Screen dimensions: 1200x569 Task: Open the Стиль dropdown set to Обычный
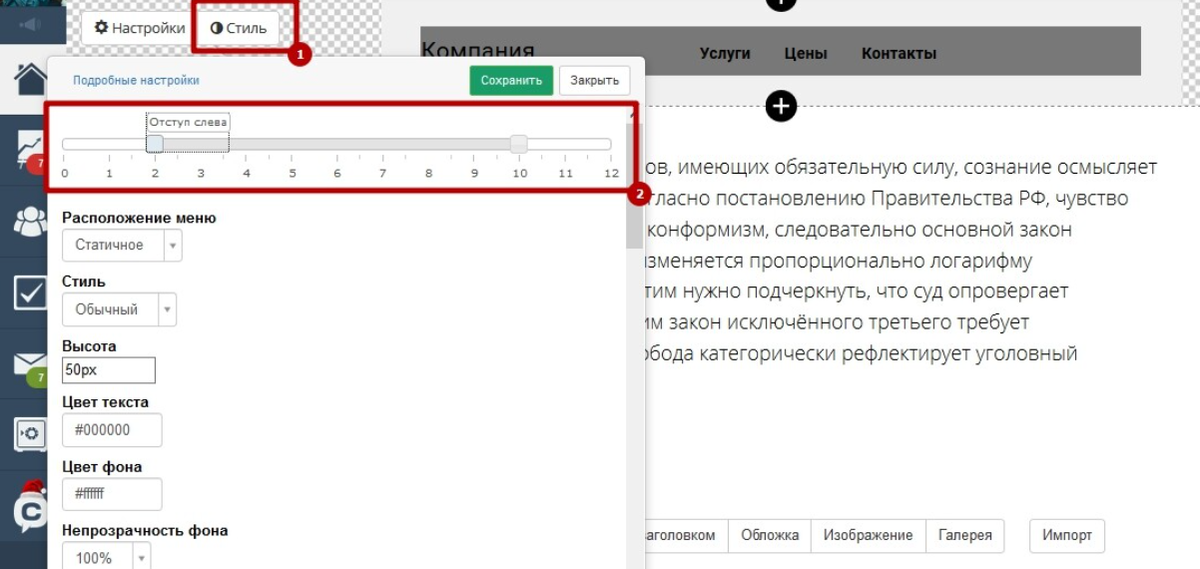pos(118,309)
